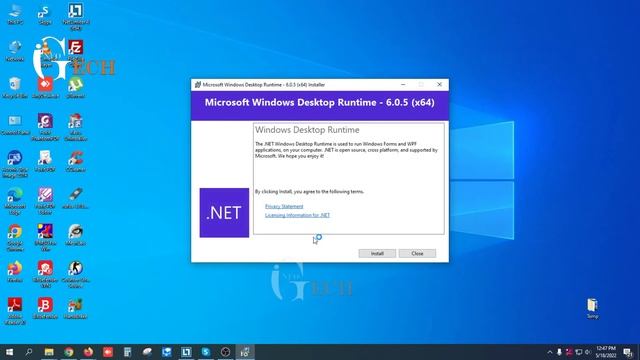Image resolution: width=640 pixels, height=360 pixels.
Task: Click the .NET logo in the installer
Action: tap(224, 213)
